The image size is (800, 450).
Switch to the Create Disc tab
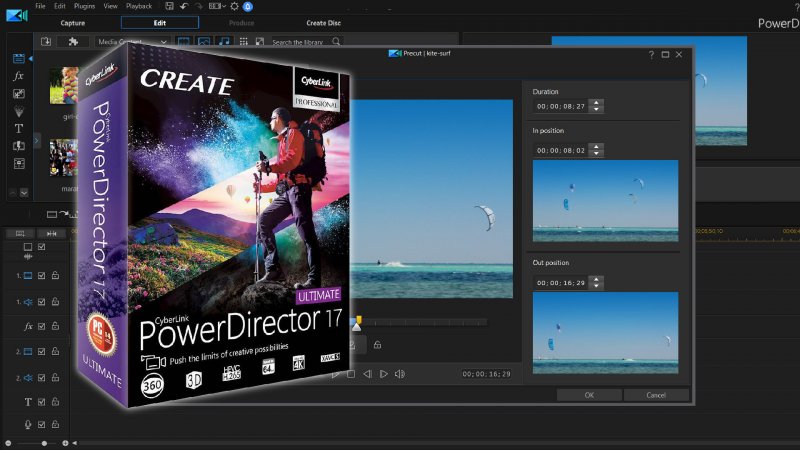pyautogui.click(x=326, y=22)
